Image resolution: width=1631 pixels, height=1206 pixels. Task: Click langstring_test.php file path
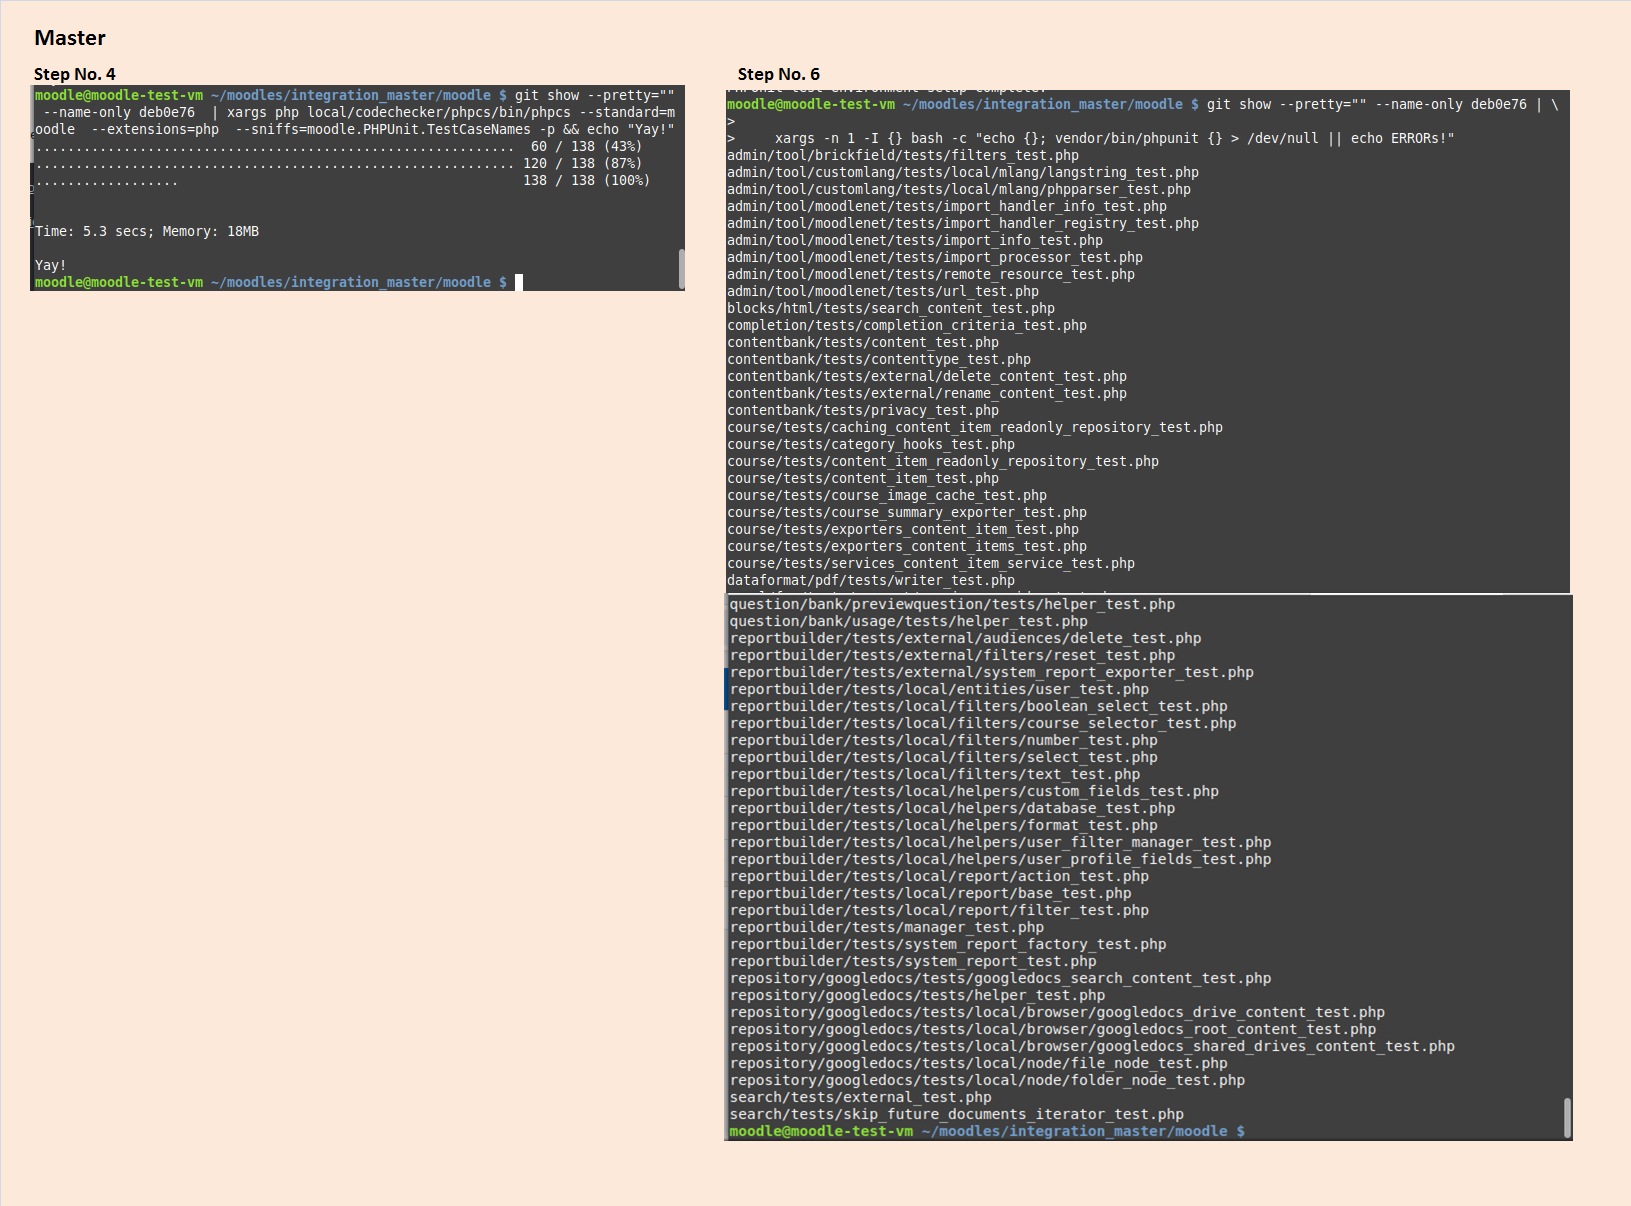[963, 172]
